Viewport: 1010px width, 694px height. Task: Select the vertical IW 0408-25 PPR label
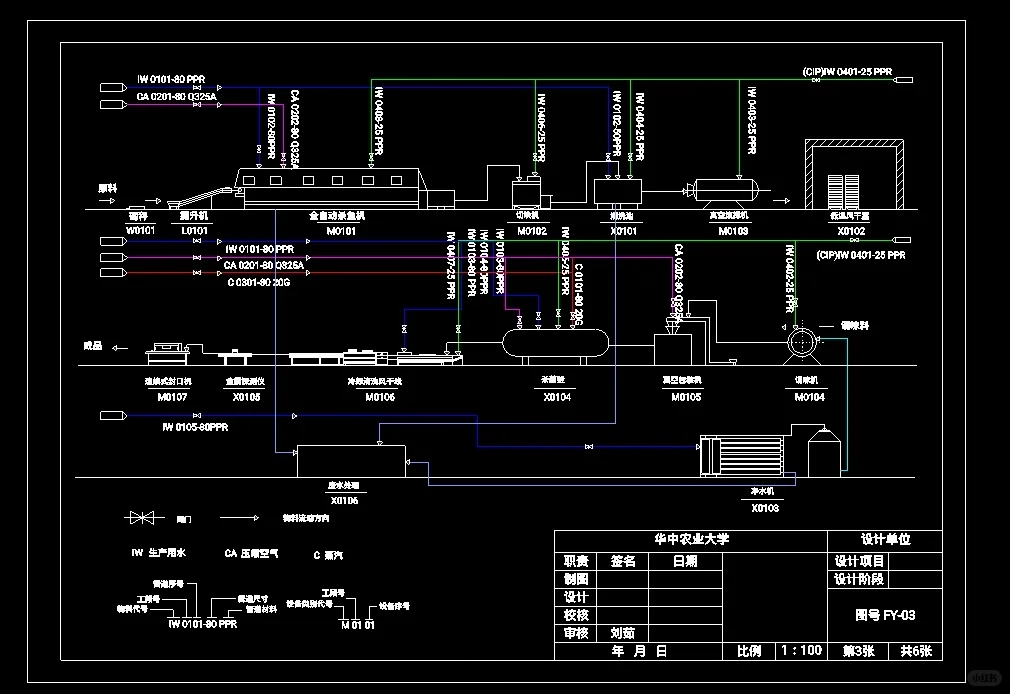tap(379, 120)
